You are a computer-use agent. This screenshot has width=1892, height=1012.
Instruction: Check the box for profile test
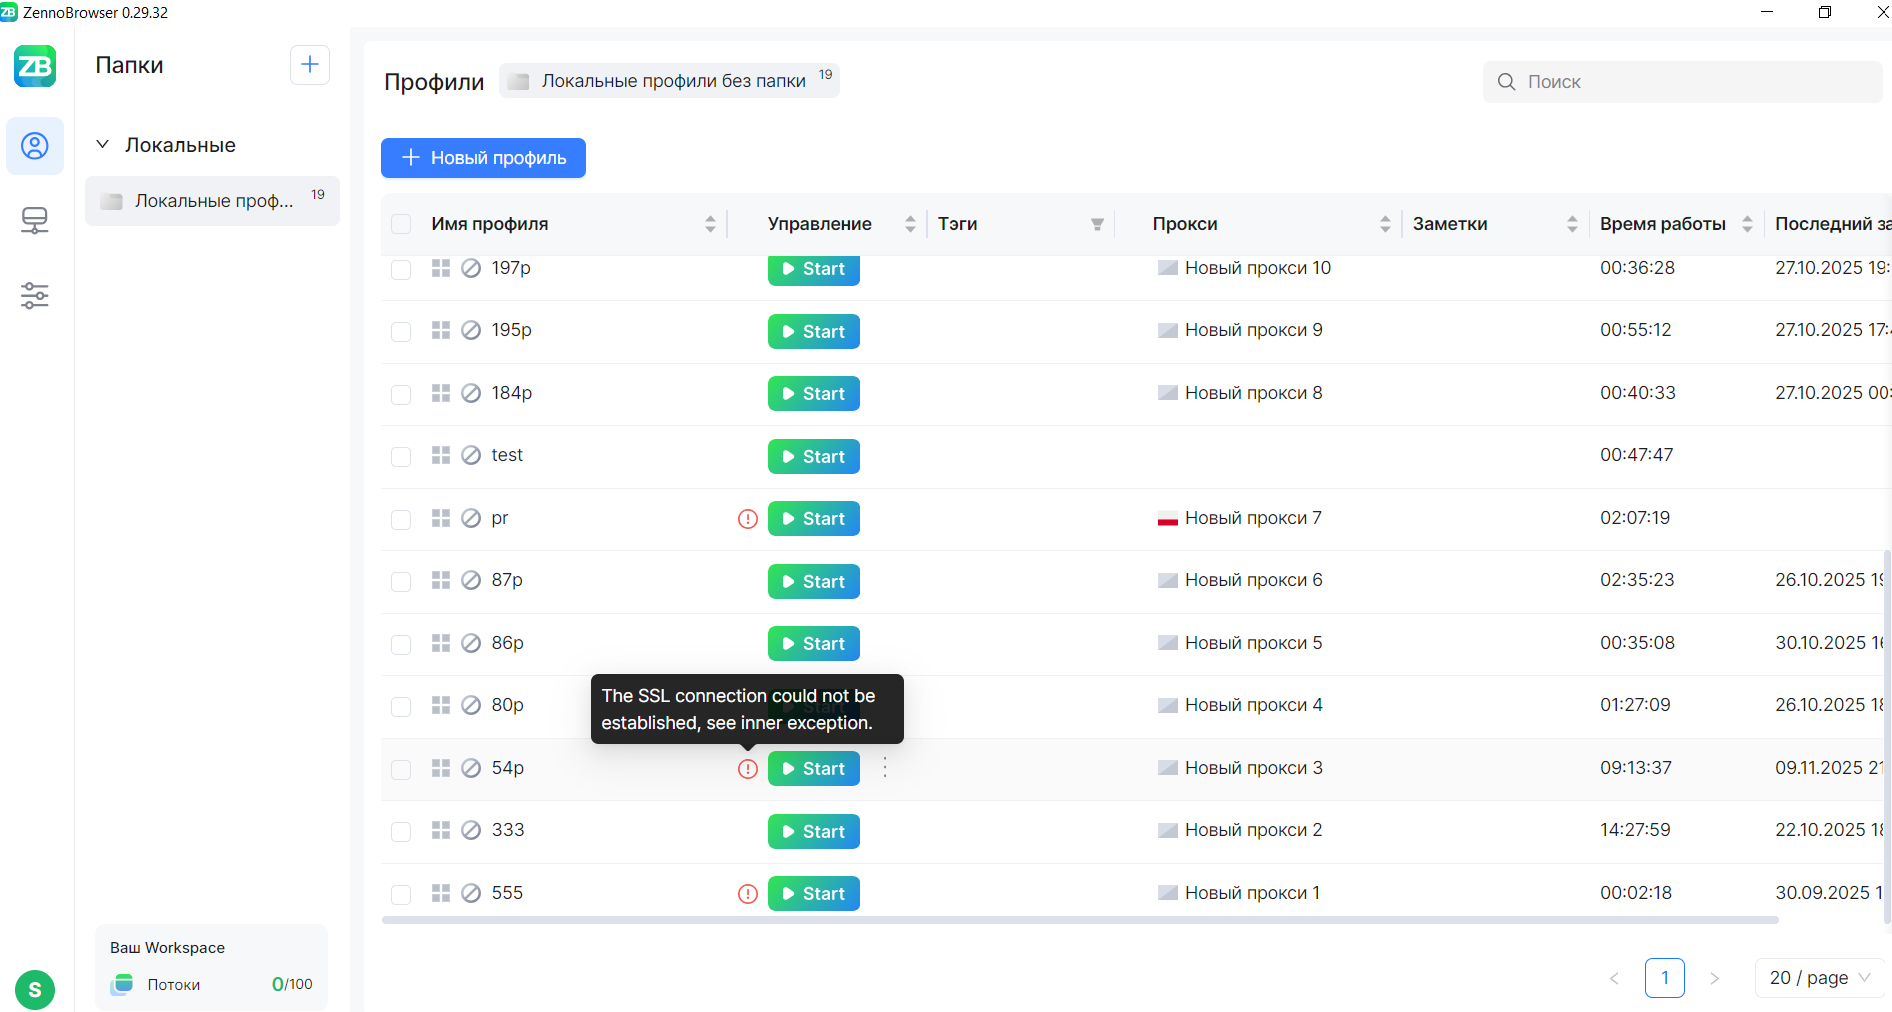401,457
